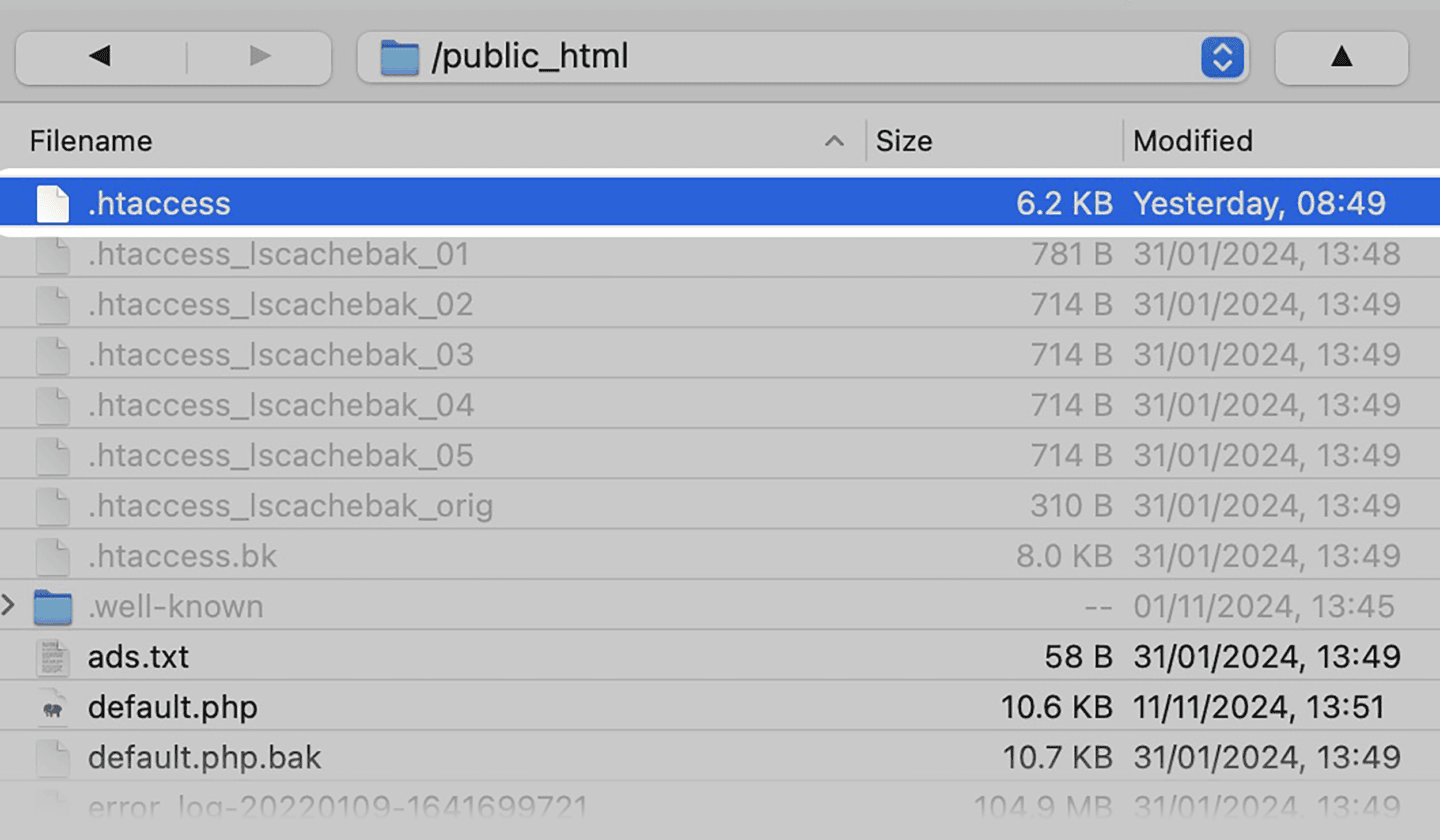Select the .htaccess file
The width and height of the screenshot is (1440, 840).
point(159,204)
